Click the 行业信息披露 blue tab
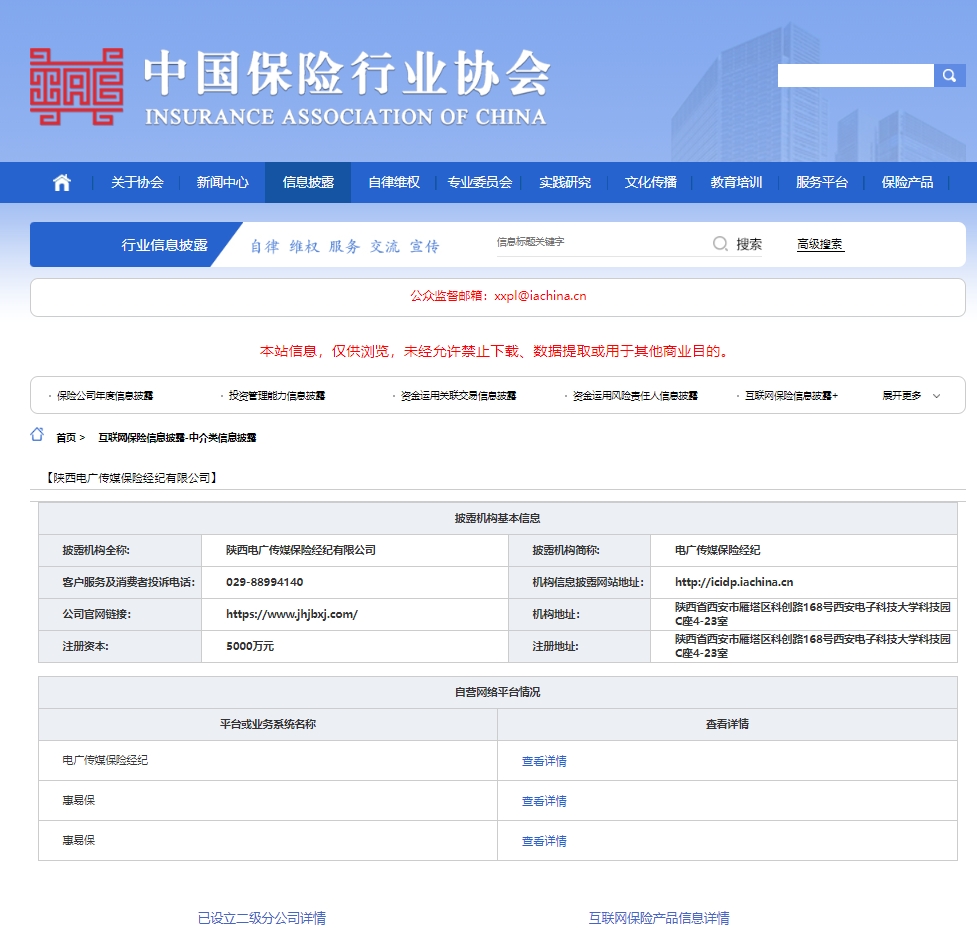The height and width of the screenshot is (941, 977). (x=164, y=245)
